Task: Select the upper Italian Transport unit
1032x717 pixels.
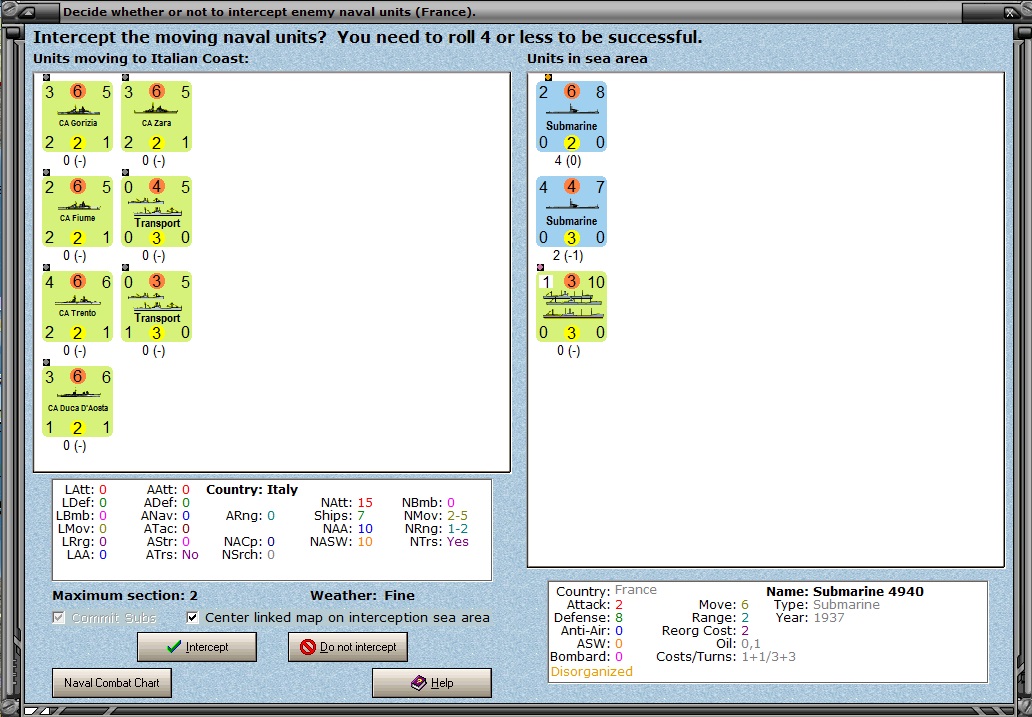Action: (x=157, y=211)
